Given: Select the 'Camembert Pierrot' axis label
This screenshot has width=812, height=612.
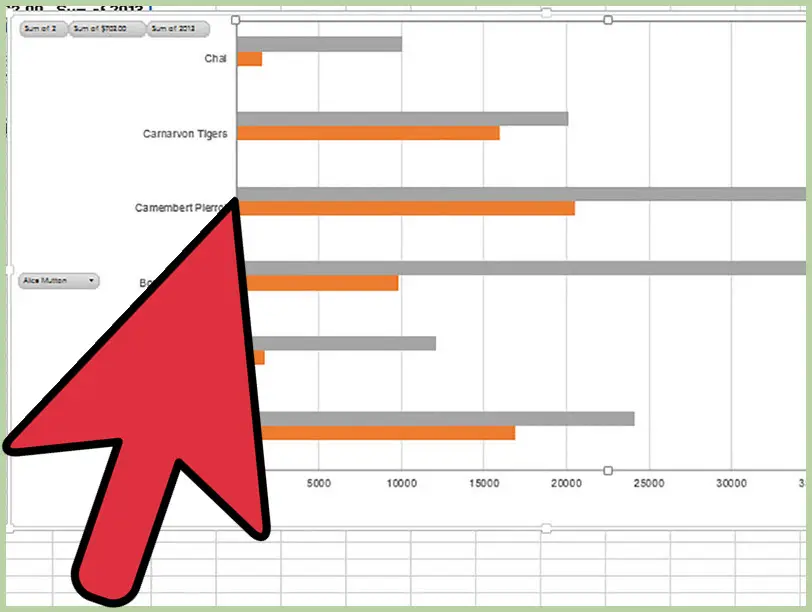Looking at the screenshot, I should [183, 208].
